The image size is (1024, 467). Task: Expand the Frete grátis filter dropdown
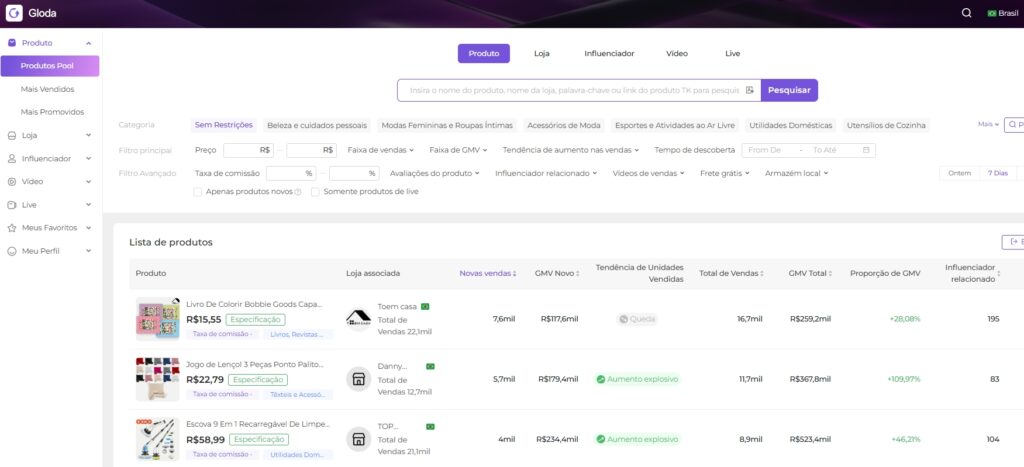pos(725,173)
